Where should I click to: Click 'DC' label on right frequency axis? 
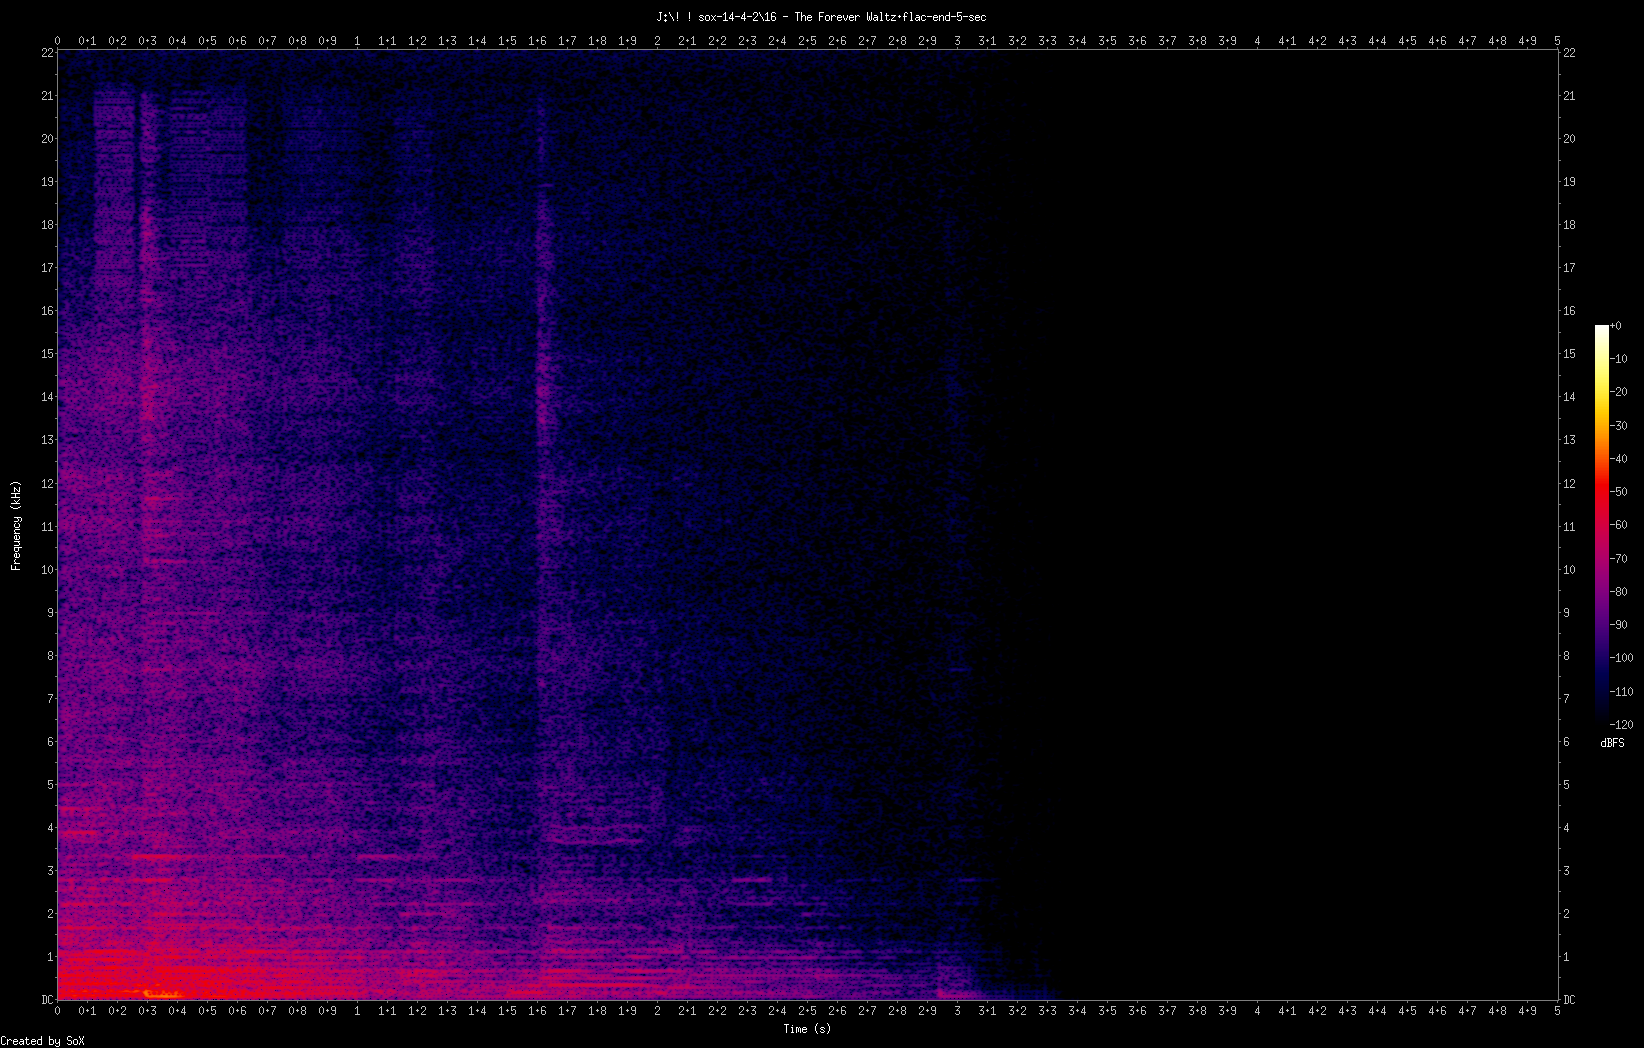coord(1569,1000)
